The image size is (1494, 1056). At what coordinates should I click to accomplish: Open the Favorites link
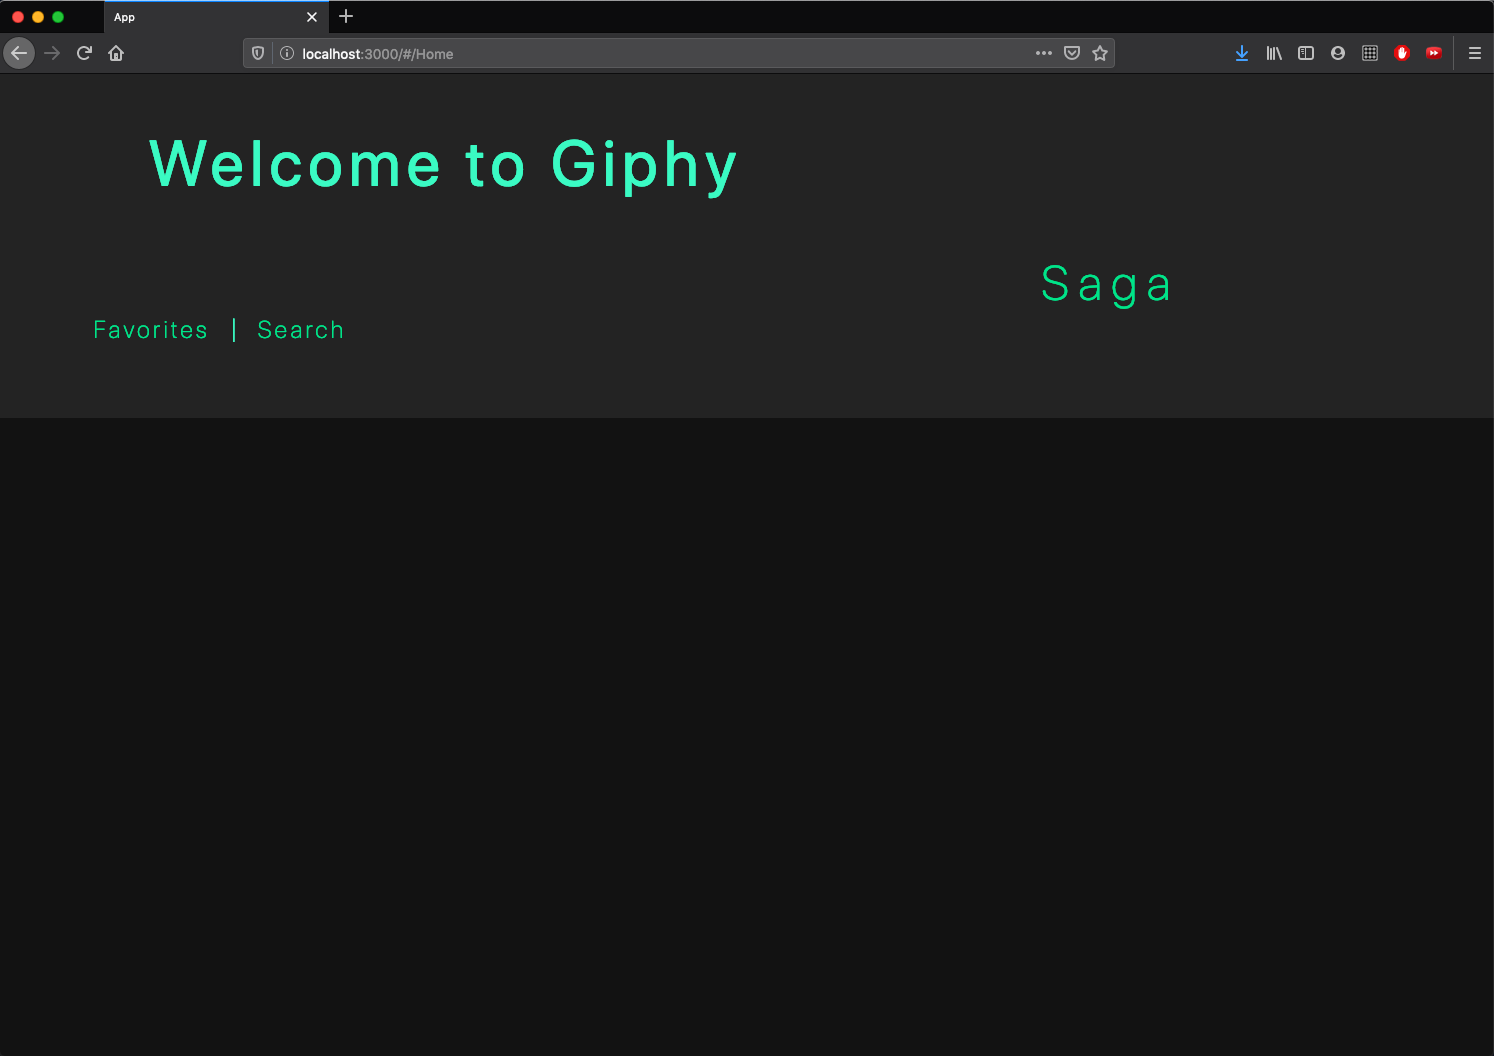[x=151, y=330]
